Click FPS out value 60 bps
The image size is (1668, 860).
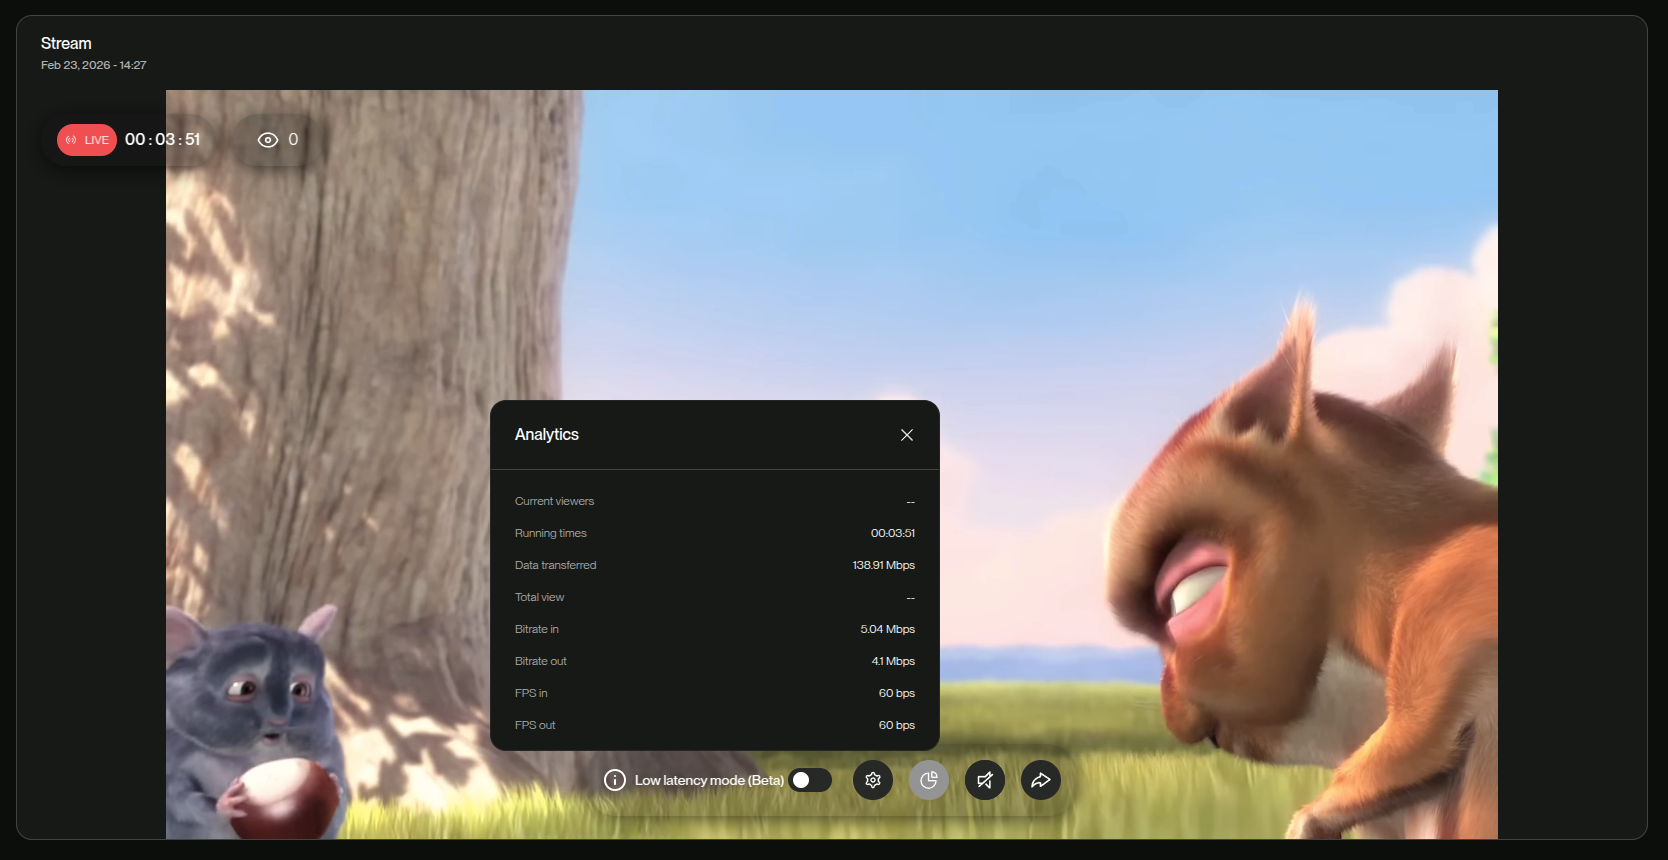(x=897, y=725)
